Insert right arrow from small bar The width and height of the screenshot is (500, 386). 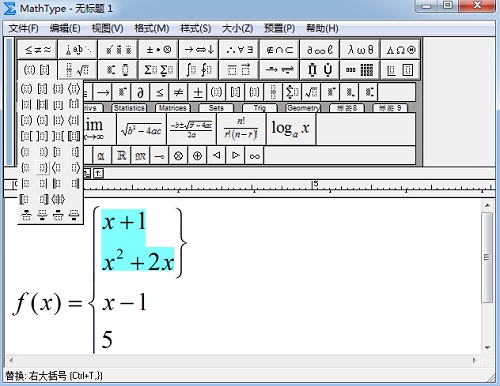[103, 92]
